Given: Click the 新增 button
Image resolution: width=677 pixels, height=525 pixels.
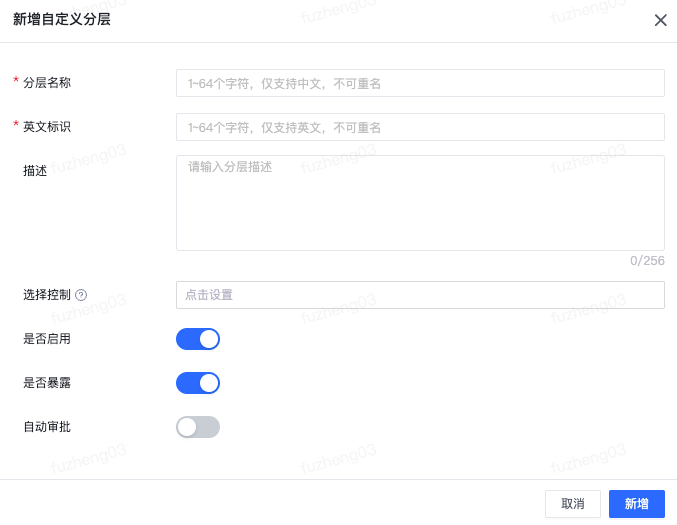Looking at the screenshot, I should [x=636, y=503].
